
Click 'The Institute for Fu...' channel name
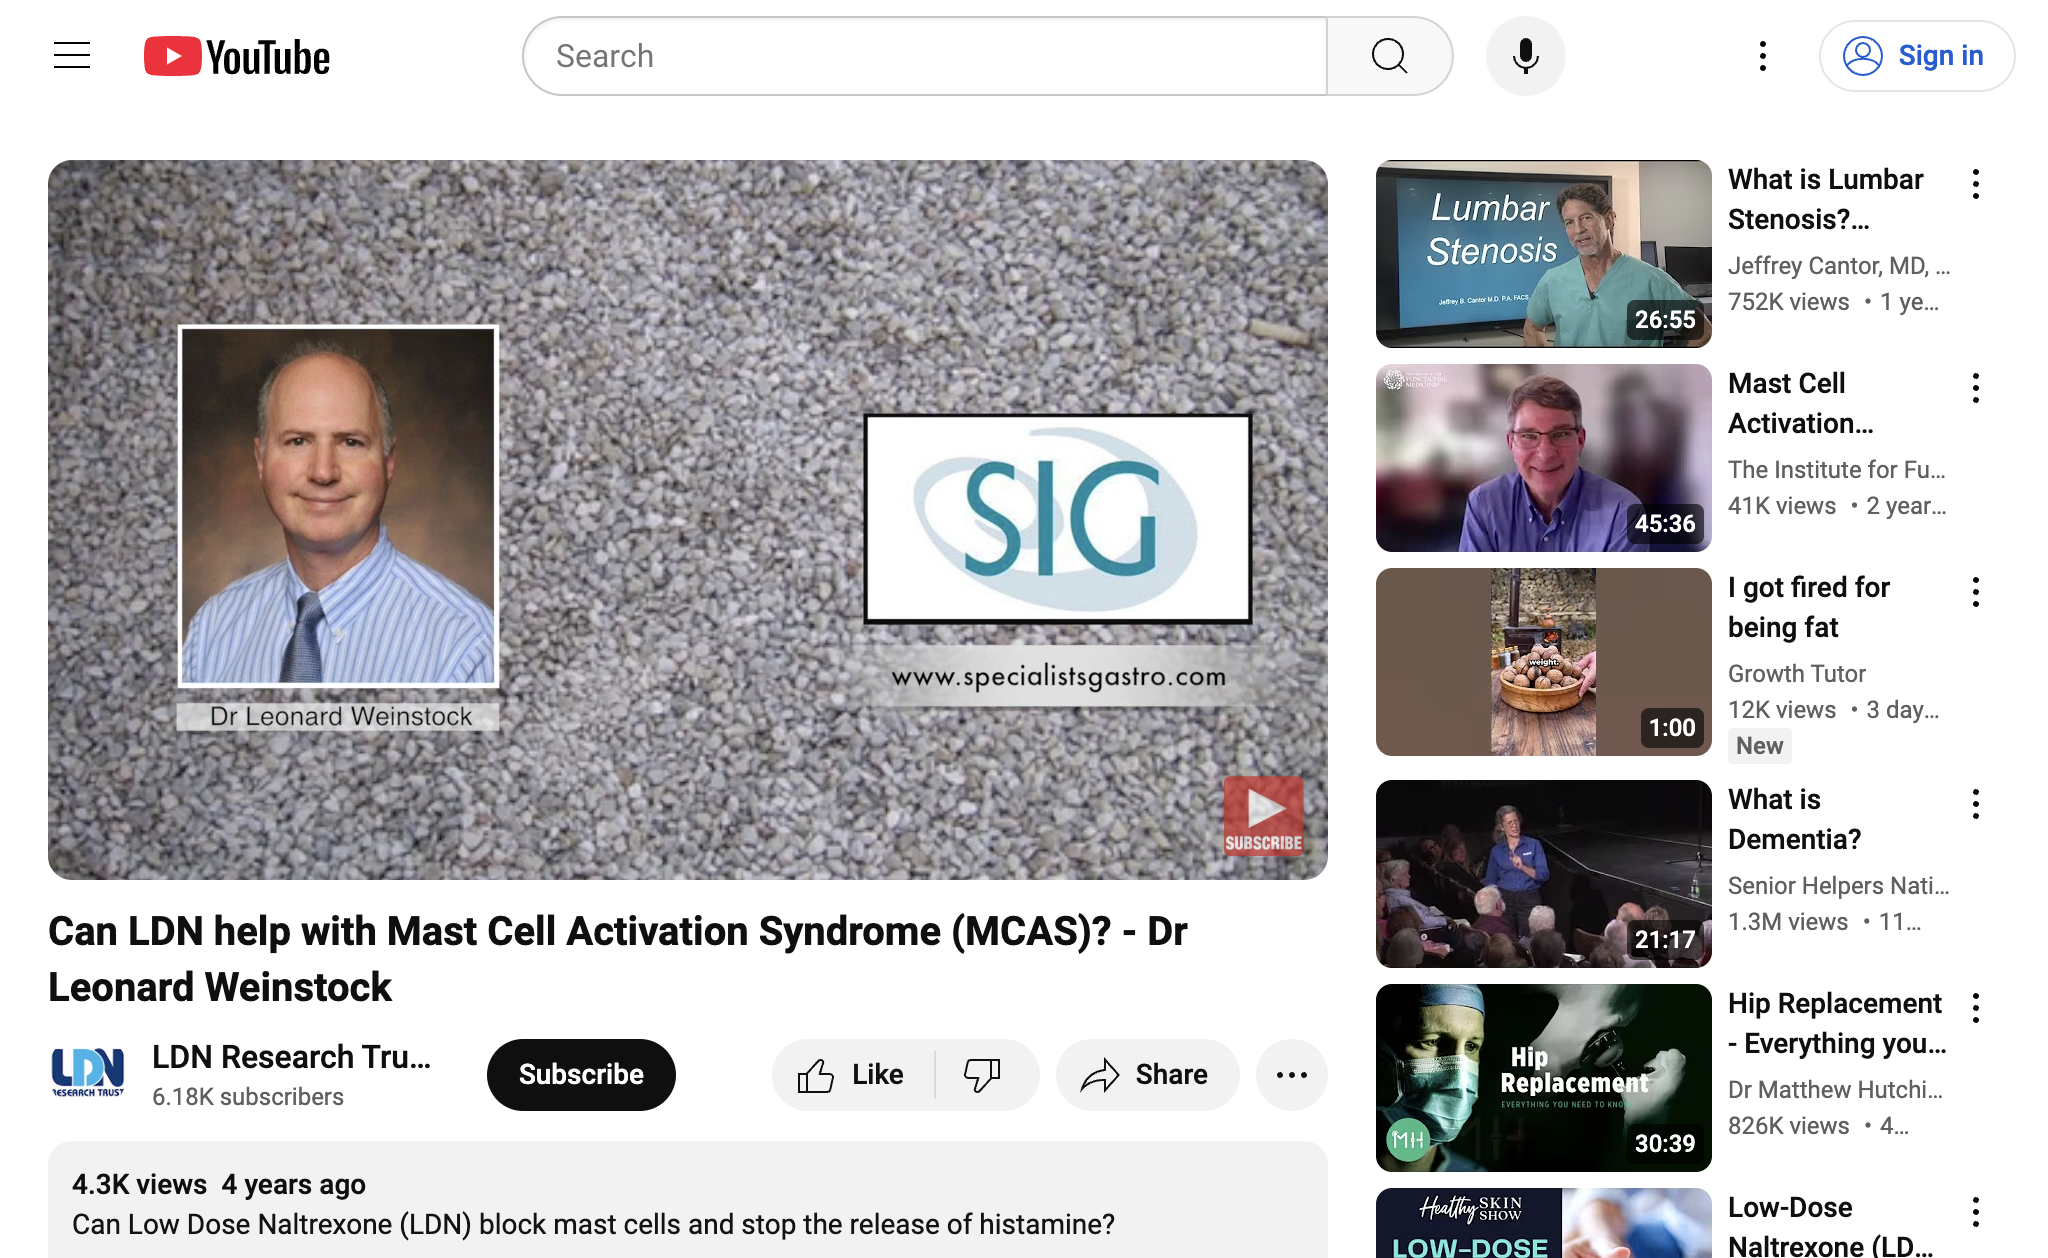coord(1836,470)
